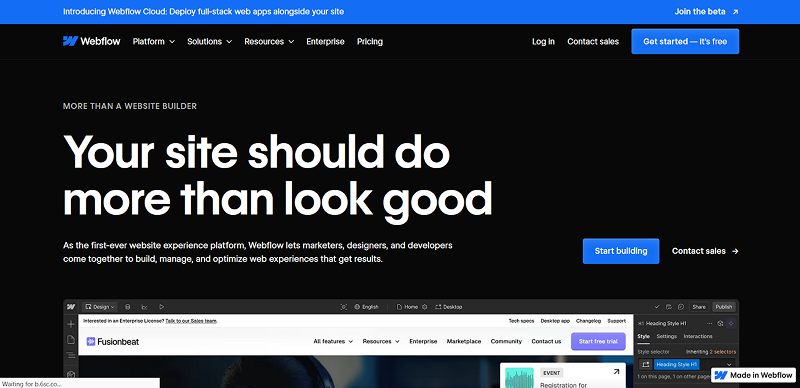This screenshot has width=800, height=388.
Task: Expand All features dropdown in Fusionbeat nav
Action: pyautogui.click(x=333, y=342)
